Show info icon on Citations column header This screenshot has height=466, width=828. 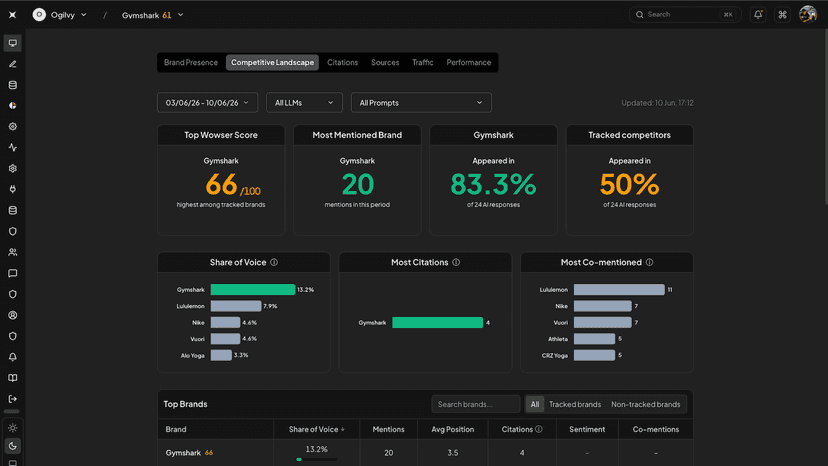pos(539,429)
